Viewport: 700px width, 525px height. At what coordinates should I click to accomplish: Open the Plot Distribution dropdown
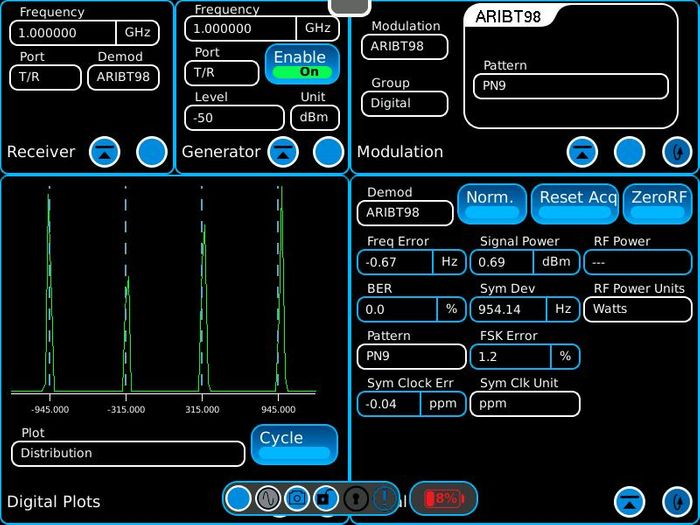(x=128, y=454)
